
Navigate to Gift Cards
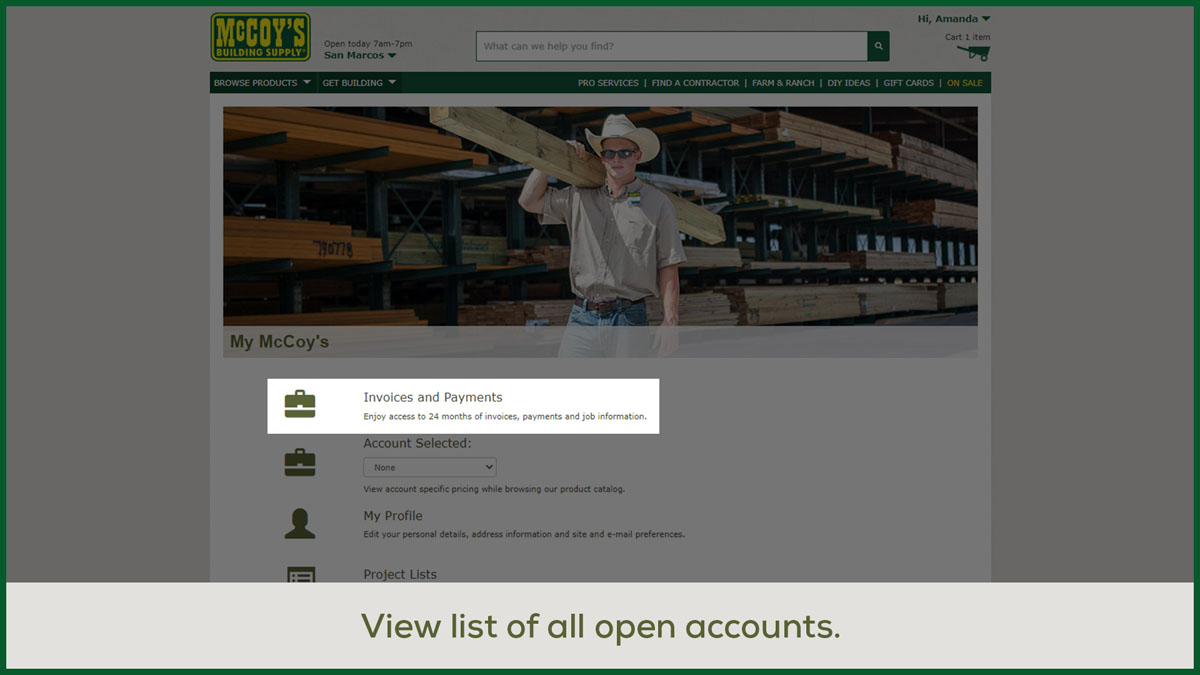pyautogui.click(x=908, y=83)
